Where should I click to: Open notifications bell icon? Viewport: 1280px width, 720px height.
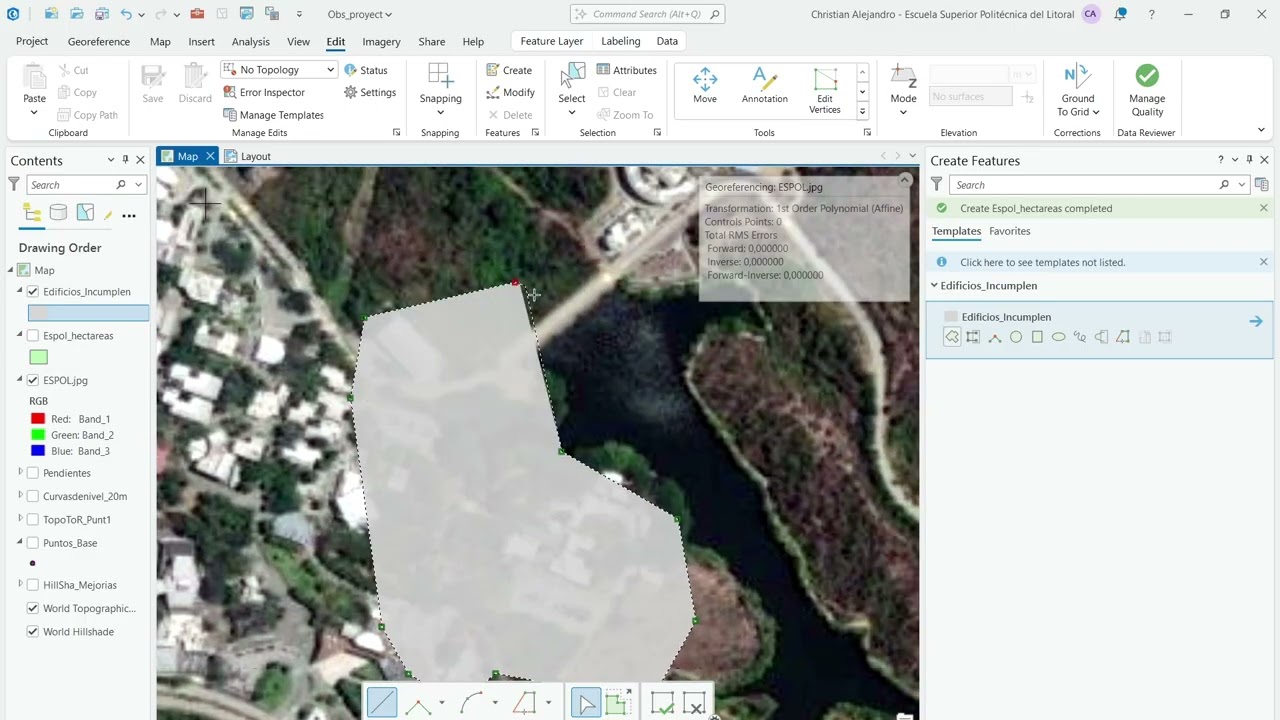[1121, 14]
